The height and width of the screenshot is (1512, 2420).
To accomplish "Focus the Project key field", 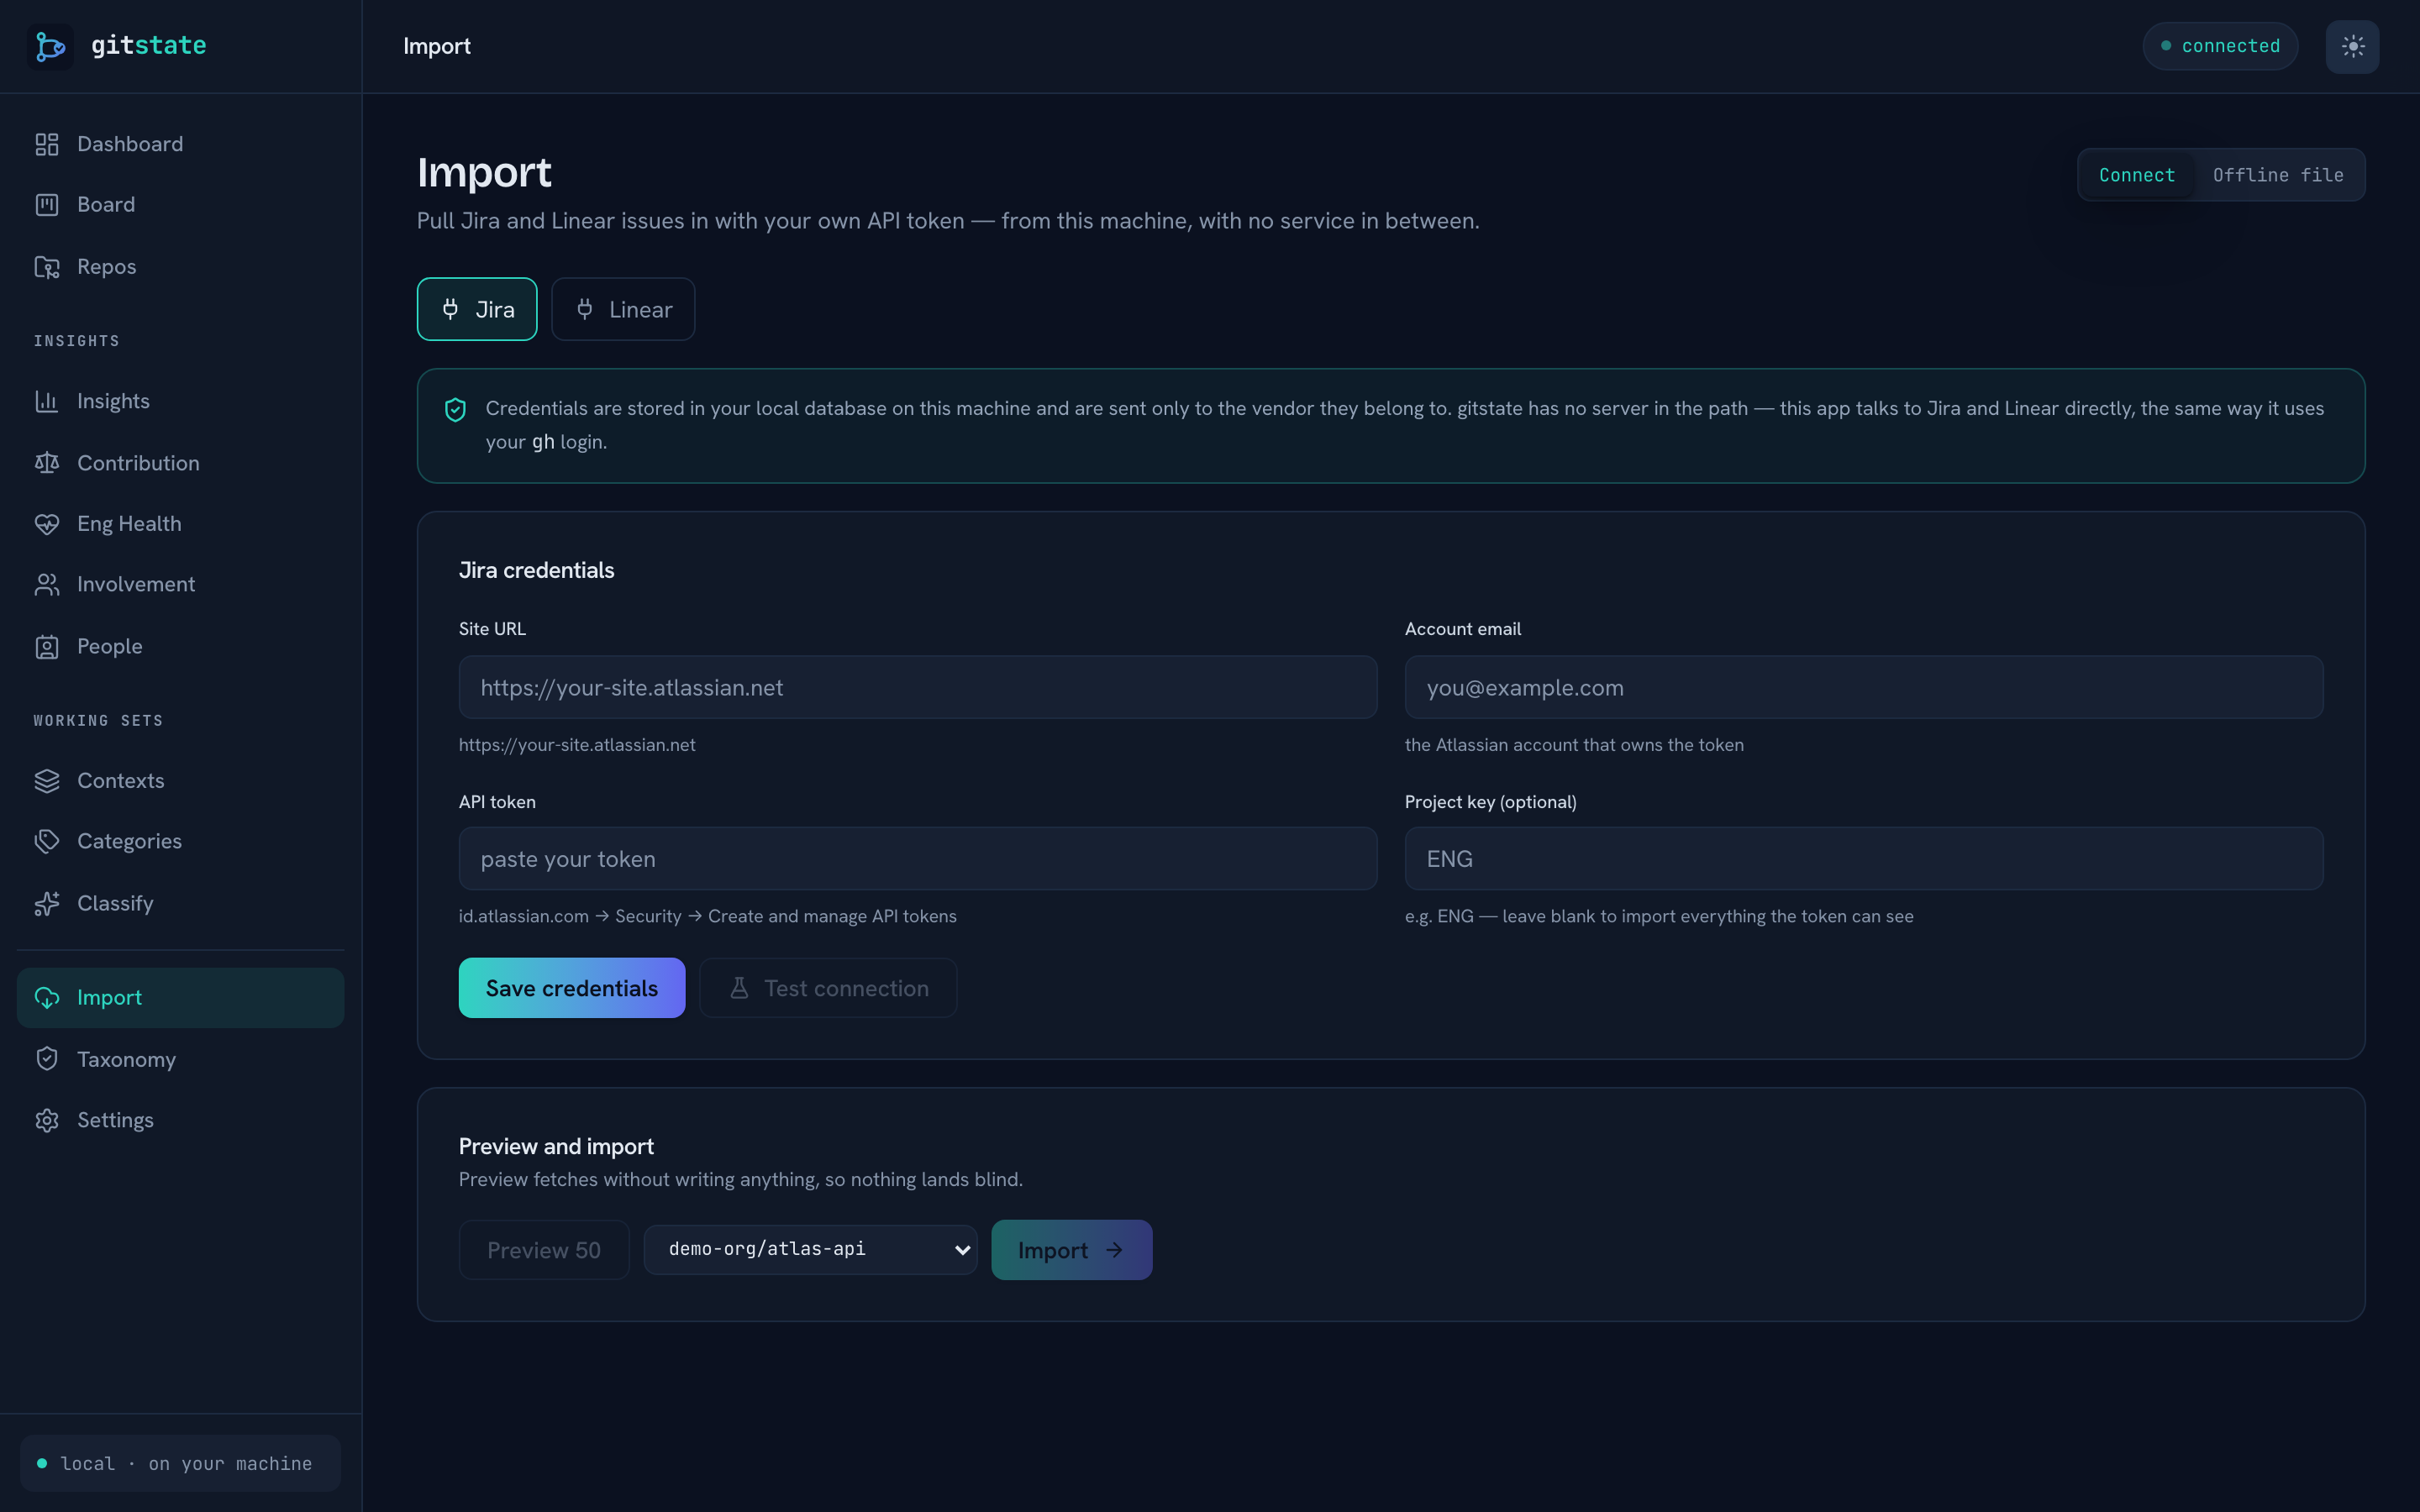I will 1864,858.
